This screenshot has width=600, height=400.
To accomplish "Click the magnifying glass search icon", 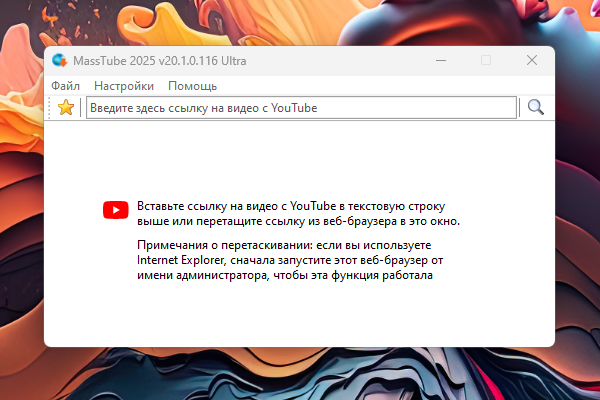I will (535, 108).
